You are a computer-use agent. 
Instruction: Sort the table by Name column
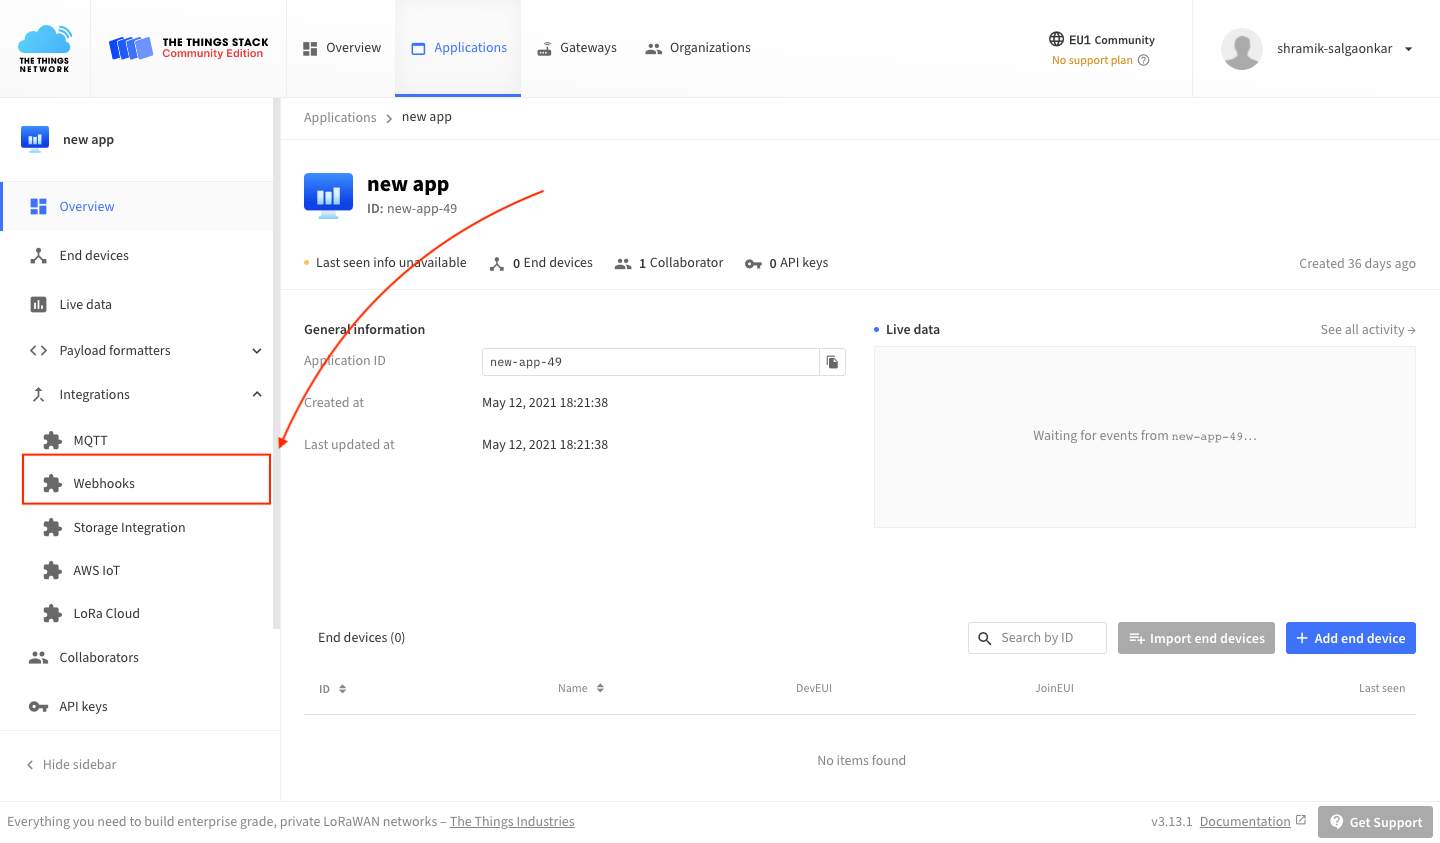click(581, 688)
